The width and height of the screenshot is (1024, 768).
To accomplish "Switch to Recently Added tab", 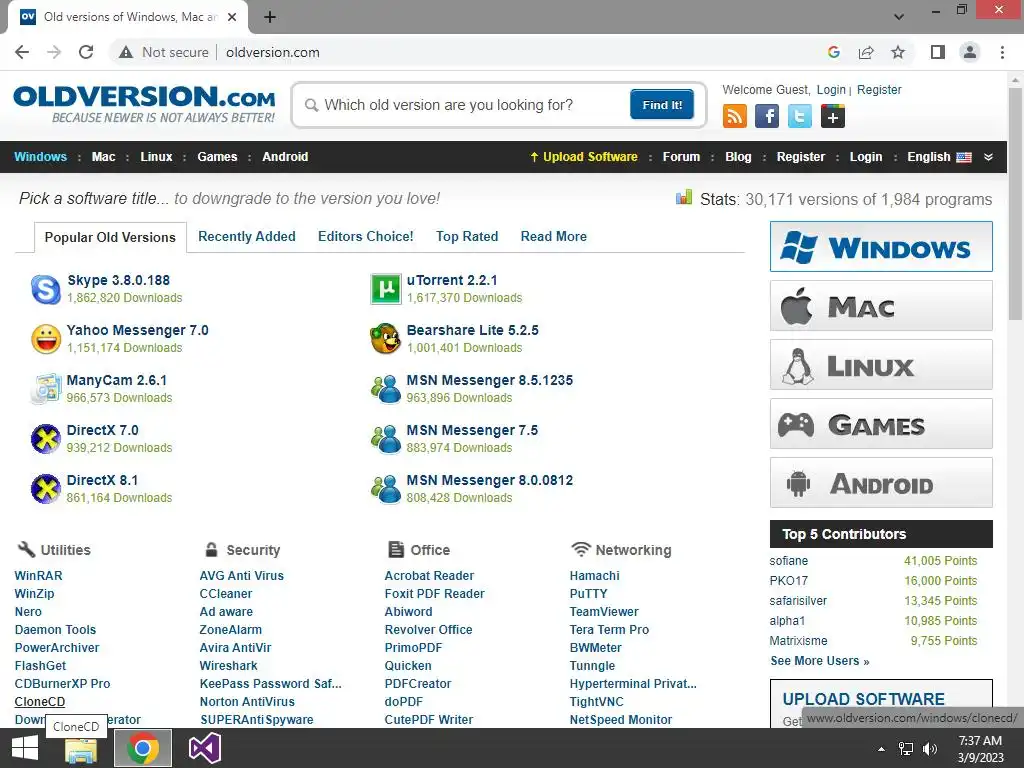I will click(247, 236).
